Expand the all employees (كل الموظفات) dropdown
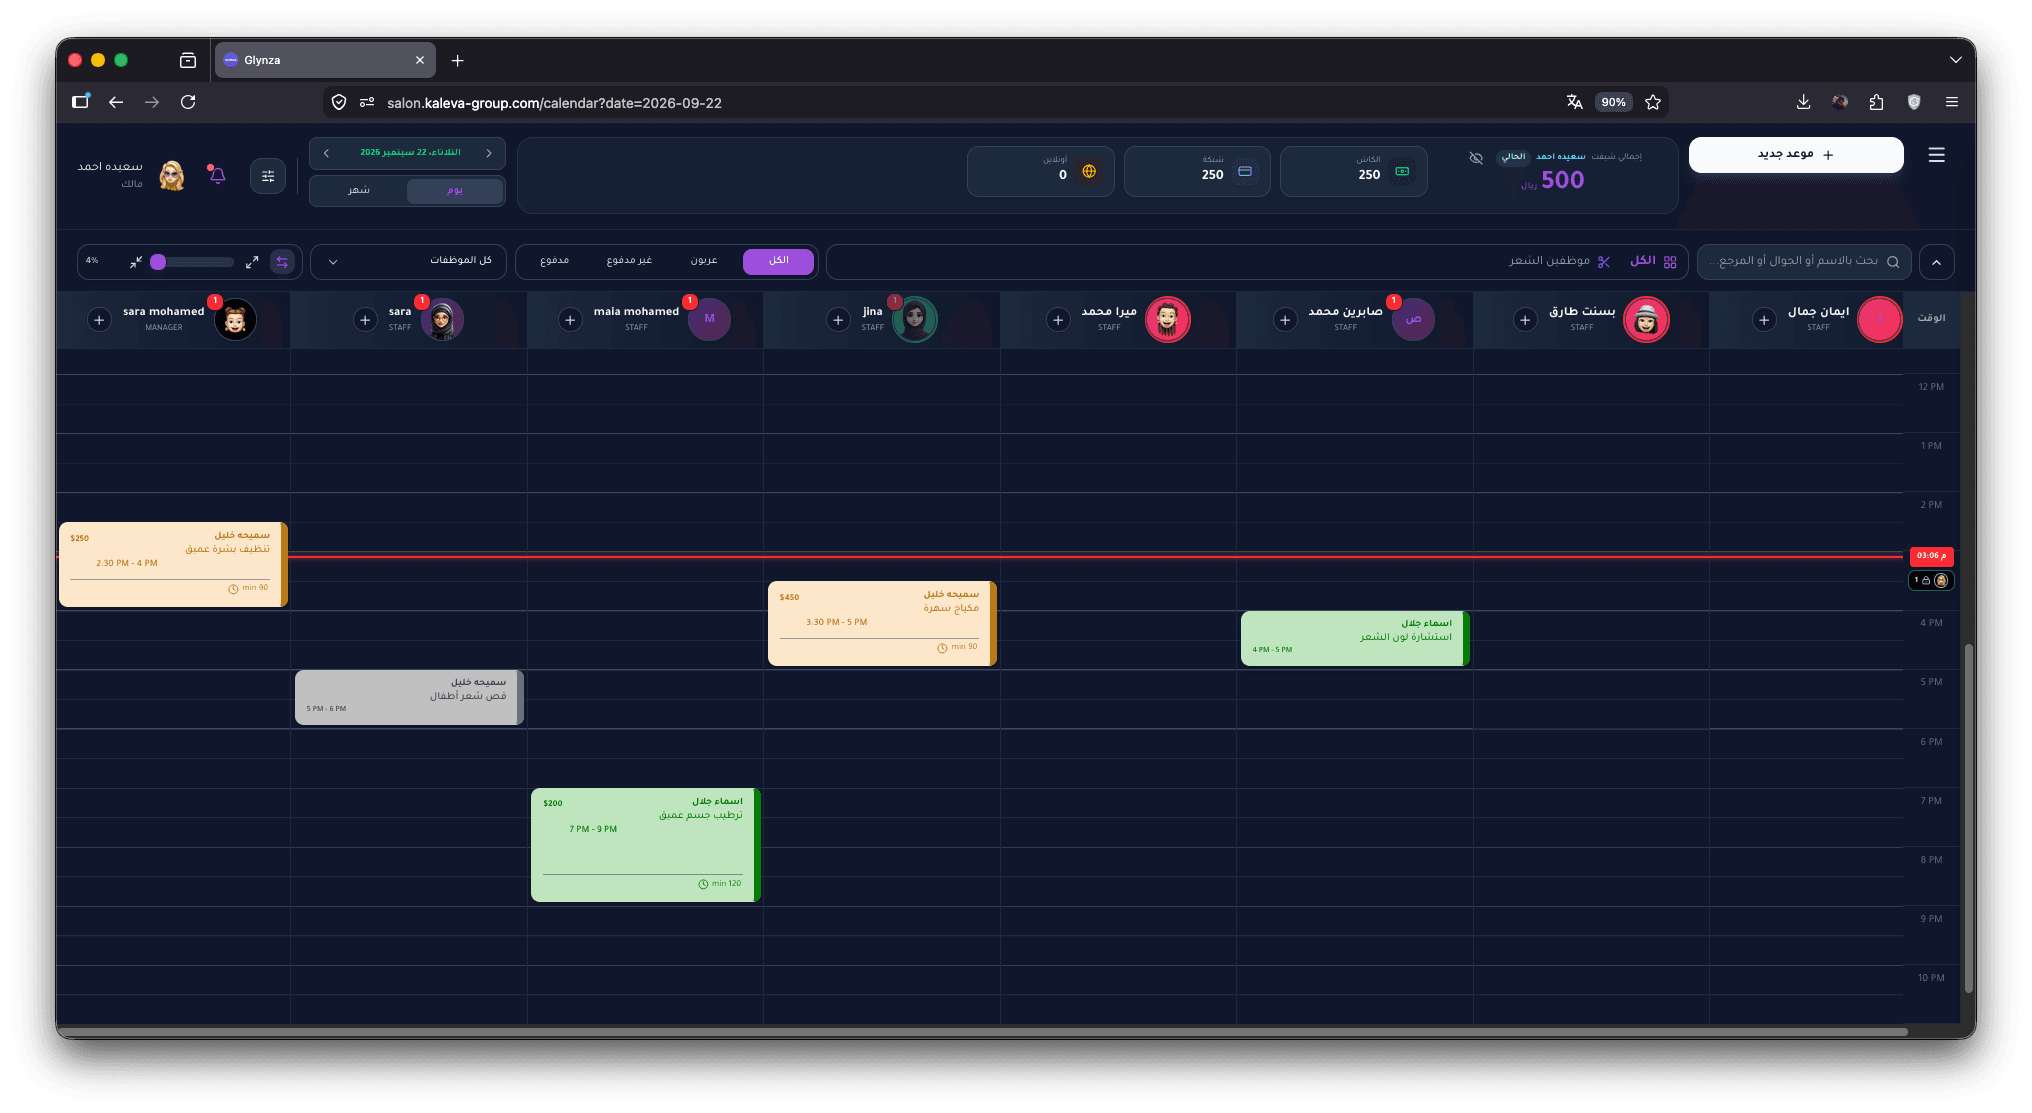 pos(408,261)
